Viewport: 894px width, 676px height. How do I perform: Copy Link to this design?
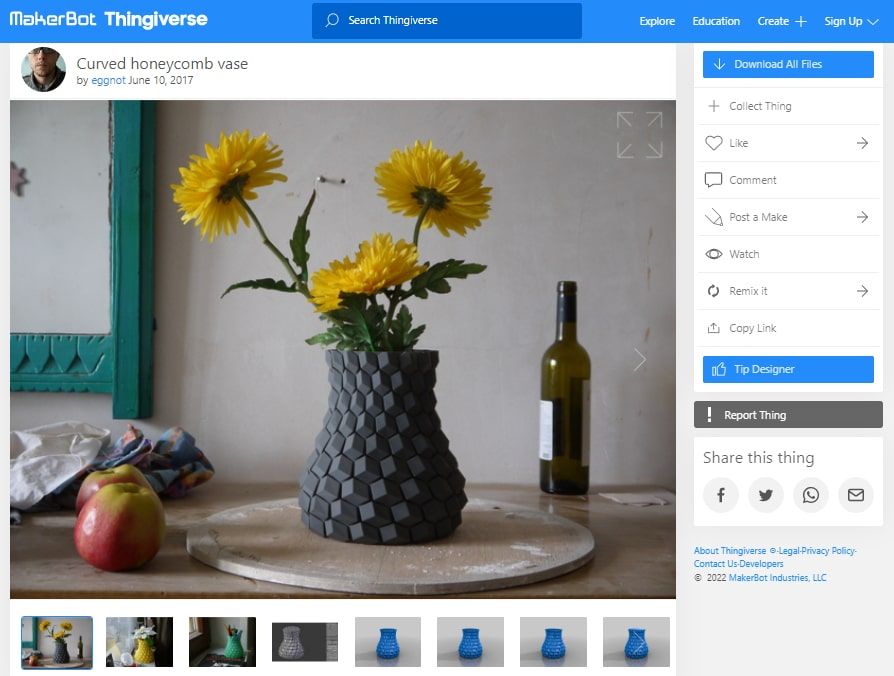[x=713, y=327]
